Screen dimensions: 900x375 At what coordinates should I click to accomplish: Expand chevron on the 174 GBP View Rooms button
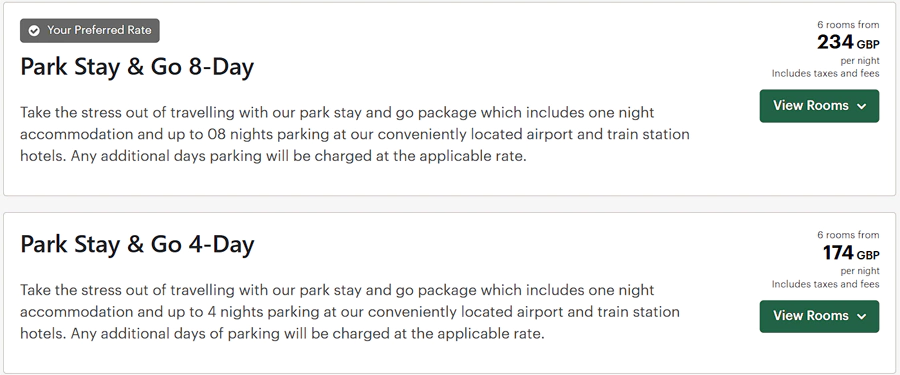tap(861, 316)
